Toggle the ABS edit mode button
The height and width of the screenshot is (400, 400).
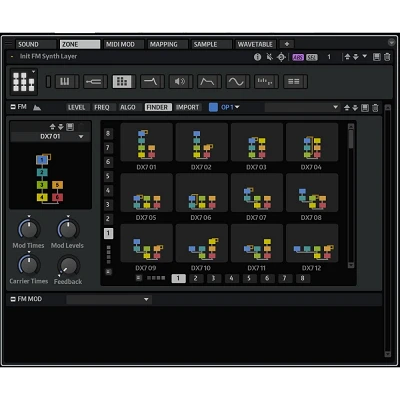coord(298,57)
